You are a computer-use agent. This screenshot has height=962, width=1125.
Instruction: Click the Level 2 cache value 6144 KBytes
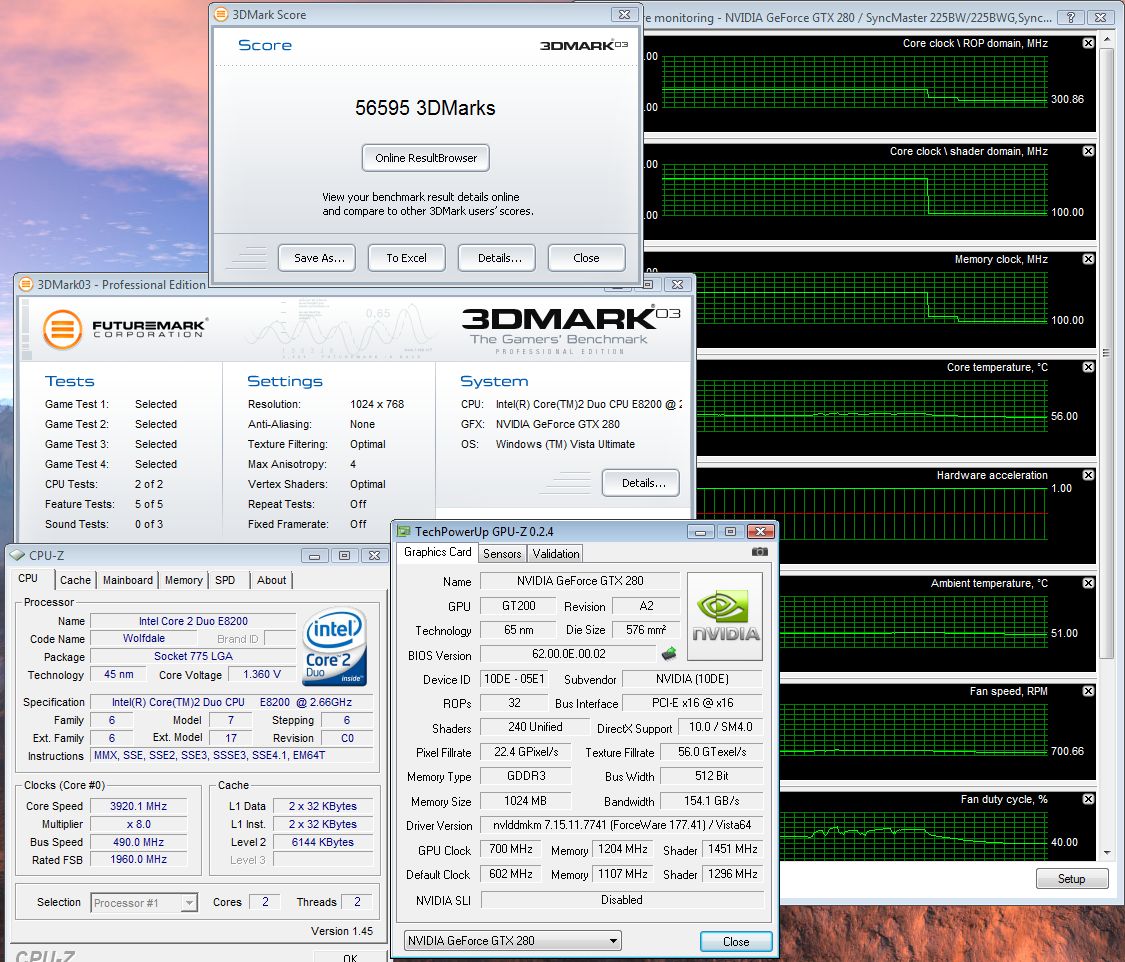coord(323,842)
